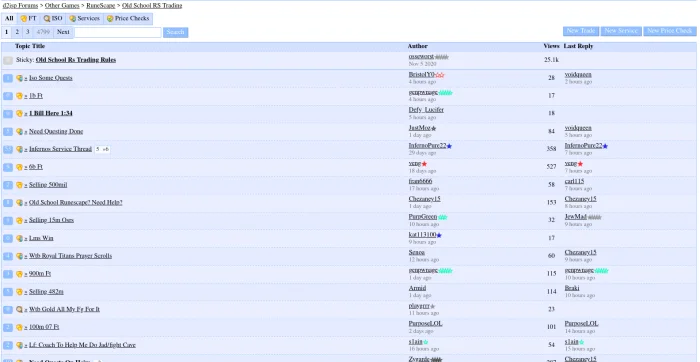Click the blue reply-count box for Lms Win
The height and width of the screenshot is (362, 700).
point(8,238)
